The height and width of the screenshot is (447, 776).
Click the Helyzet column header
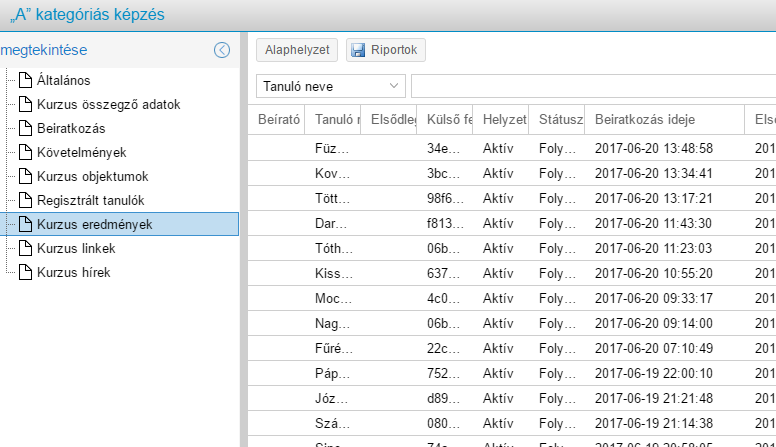click(503, 120)
